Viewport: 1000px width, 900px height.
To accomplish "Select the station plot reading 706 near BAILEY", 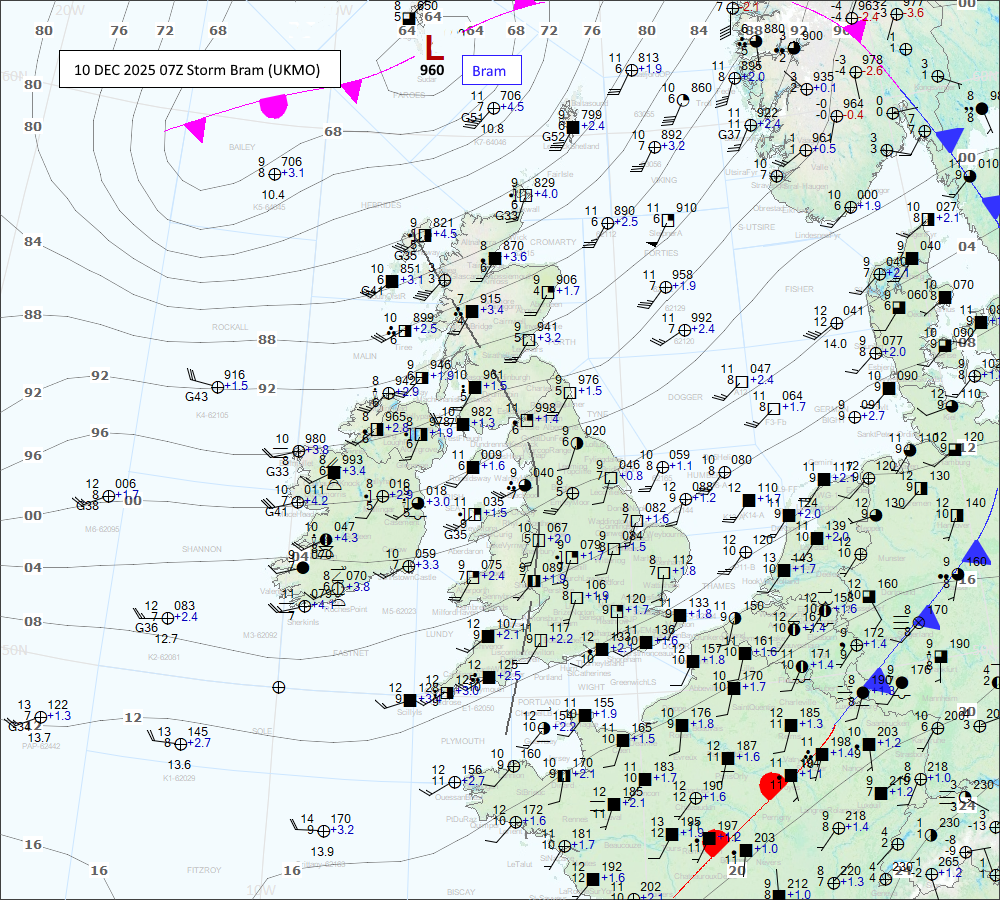I will coord(275,174).
